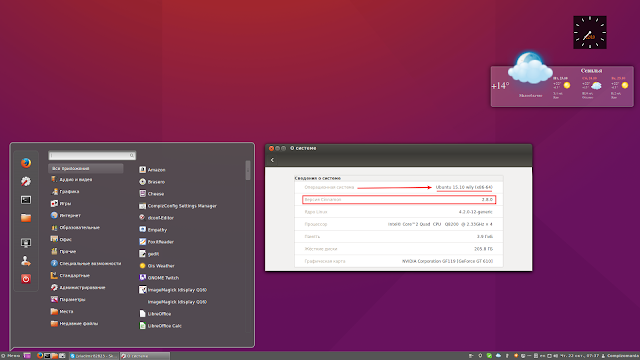The height and width of the screenshot is (360, 640).
Task: Open system settings icon in favorites
Action: pyautogui.click(x=26, y=181)
